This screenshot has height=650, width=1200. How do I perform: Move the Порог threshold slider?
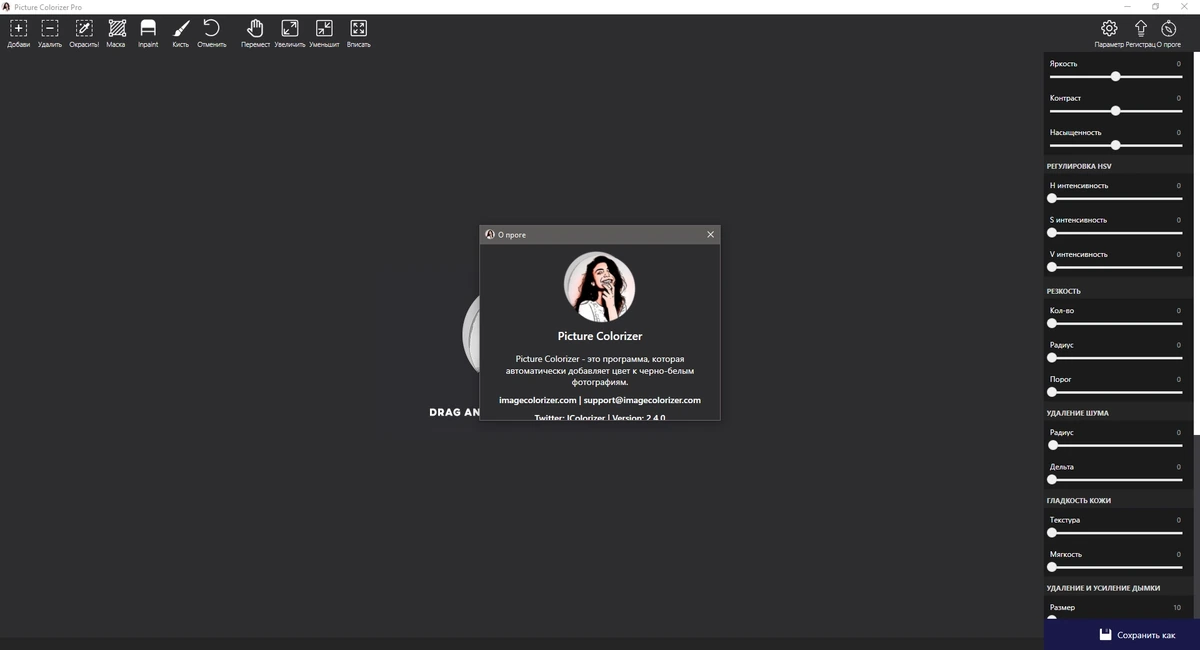tap(1115, 392)
